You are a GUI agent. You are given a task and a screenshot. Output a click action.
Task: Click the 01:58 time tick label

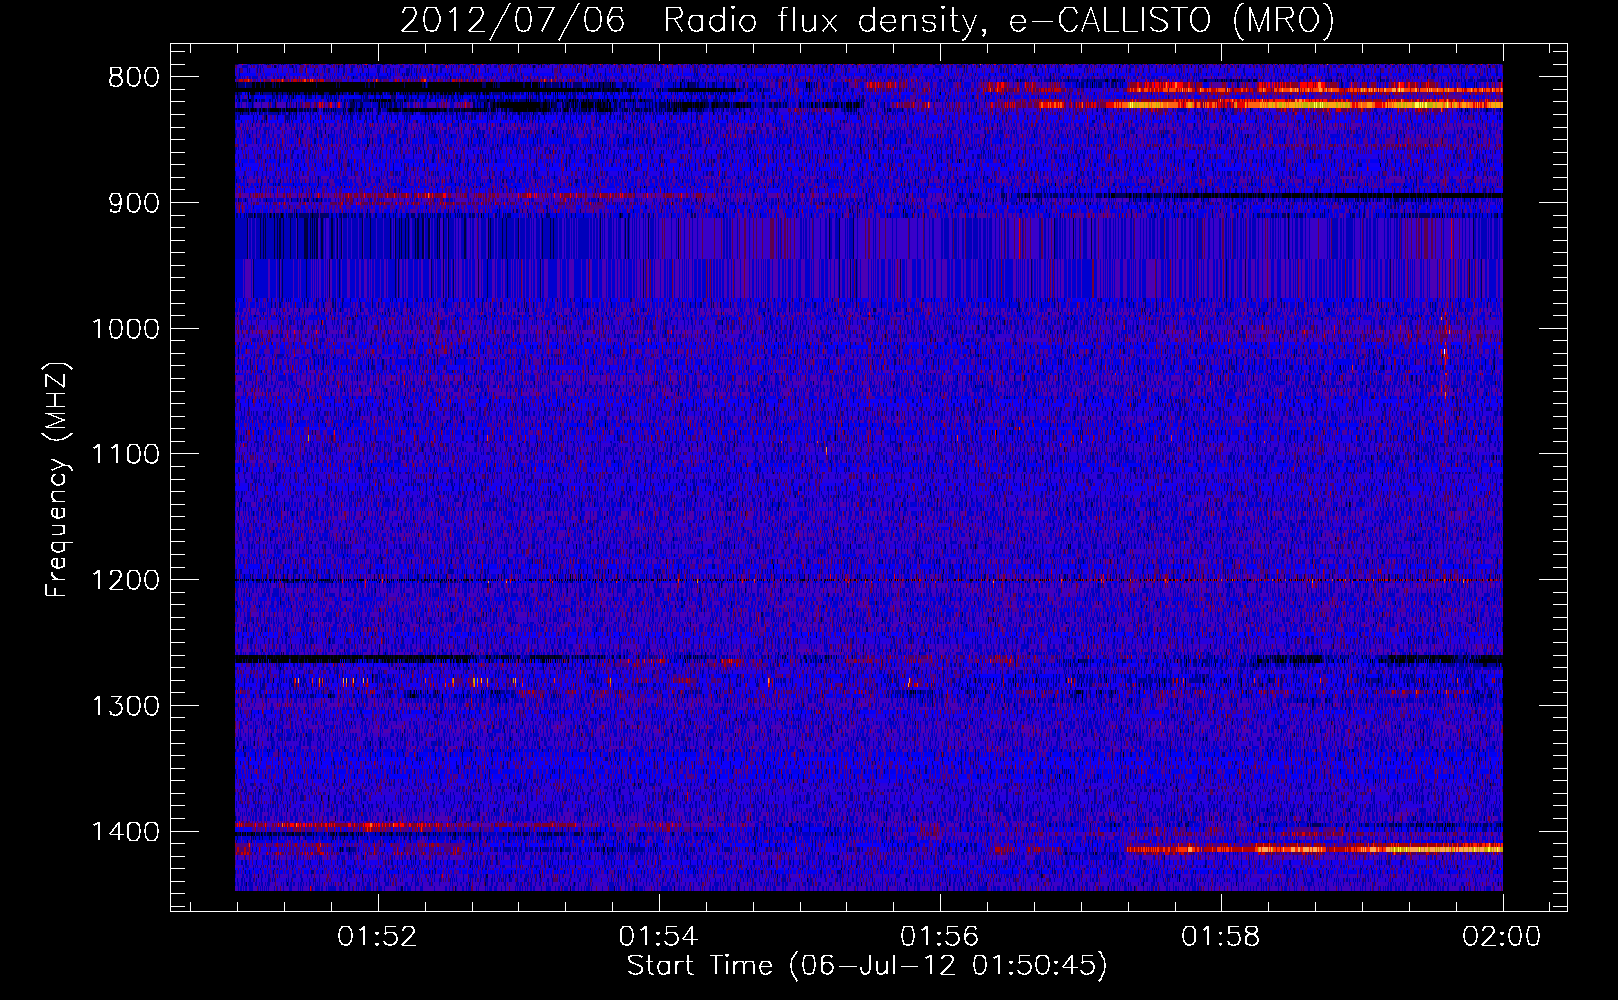(1221, 937)
